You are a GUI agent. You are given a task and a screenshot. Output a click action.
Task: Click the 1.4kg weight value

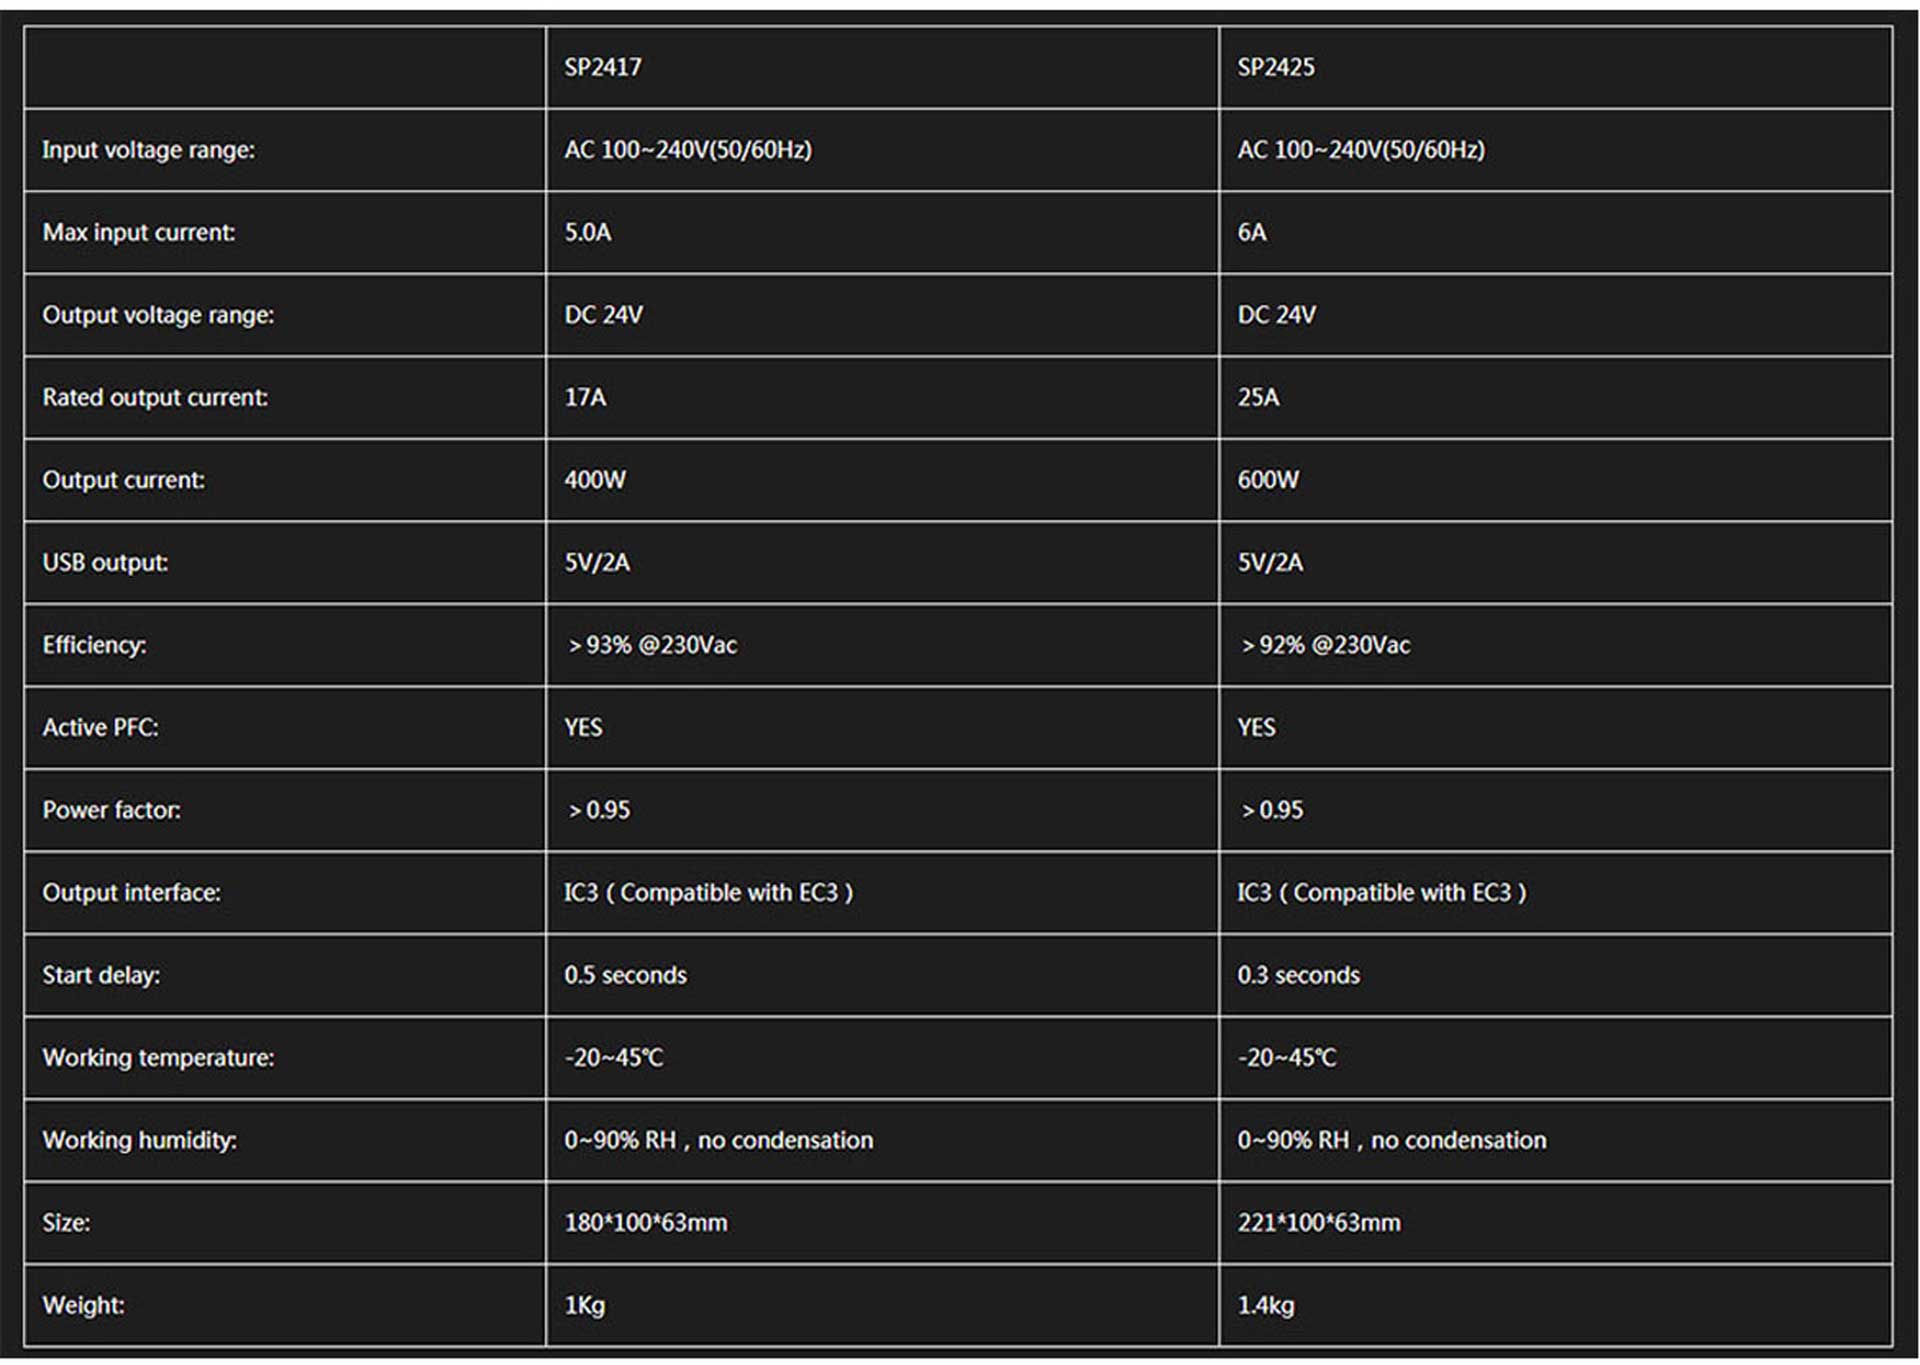[x=1266, y=1305]
